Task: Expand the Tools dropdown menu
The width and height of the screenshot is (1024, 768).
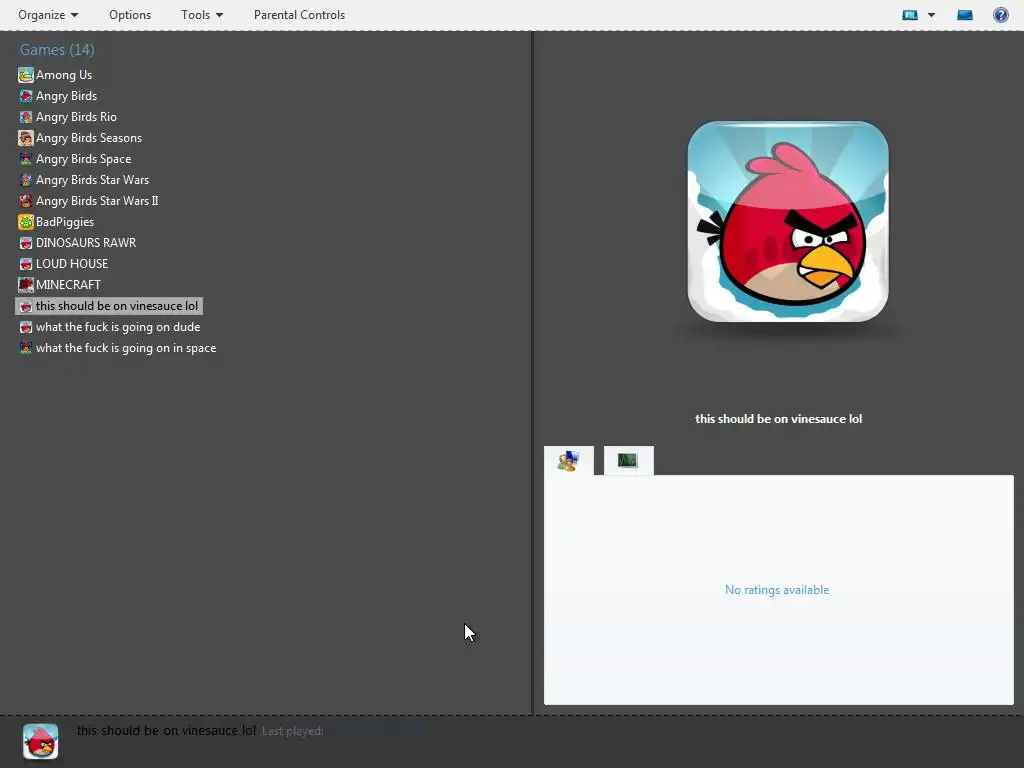Action: tap(202, 14)
